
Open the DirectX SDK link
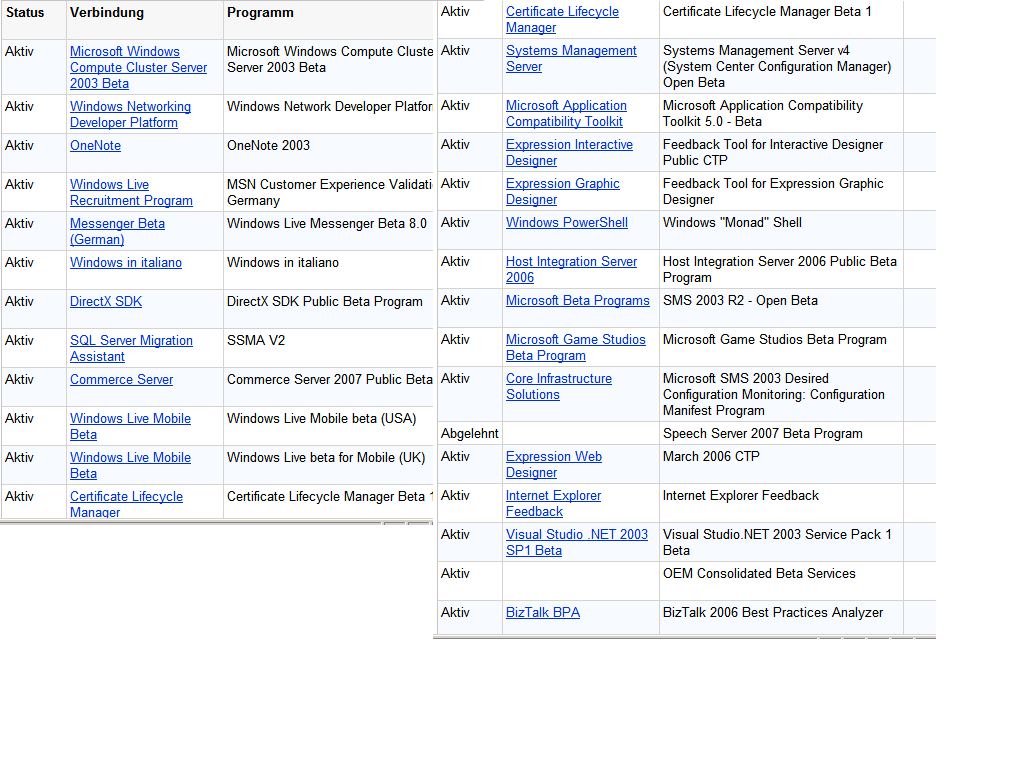coord(106,302)
